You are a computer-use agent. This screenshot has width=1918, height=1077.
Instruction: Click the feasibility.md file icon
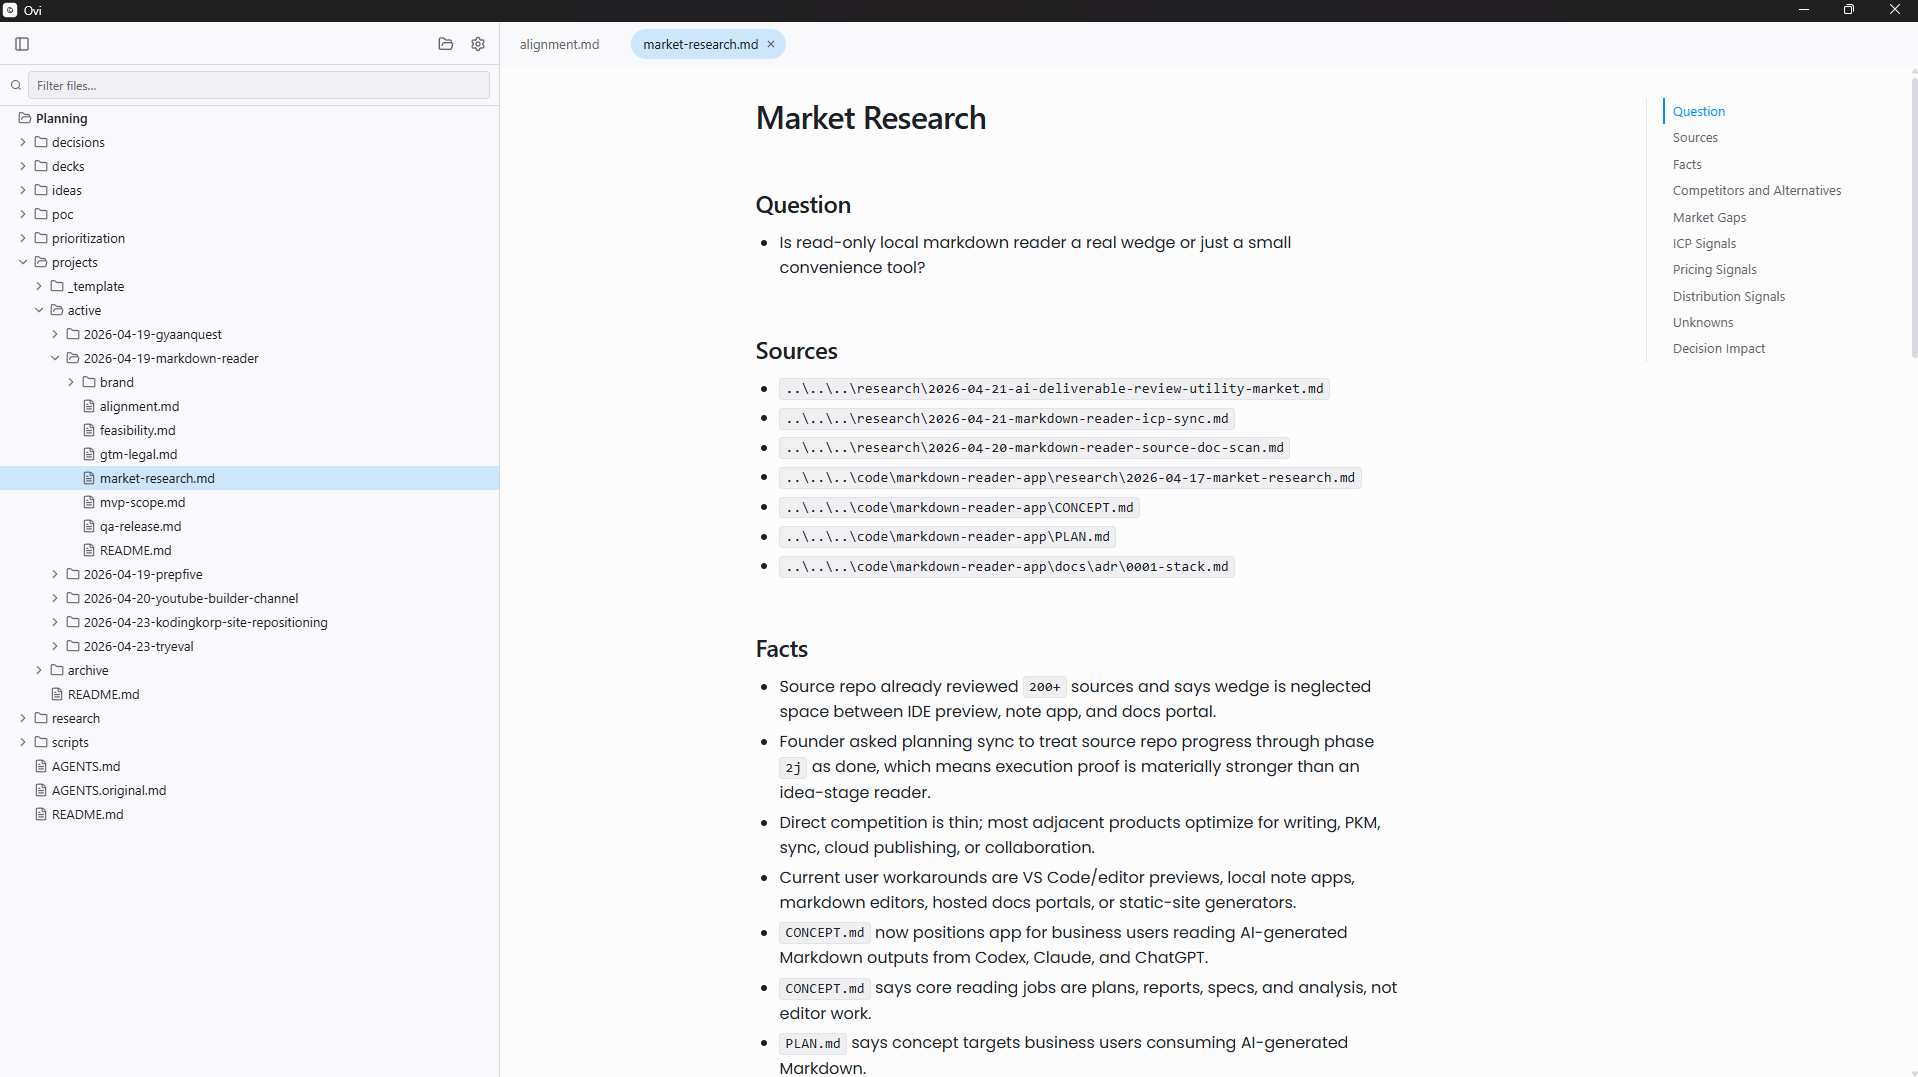coord(89,431)
